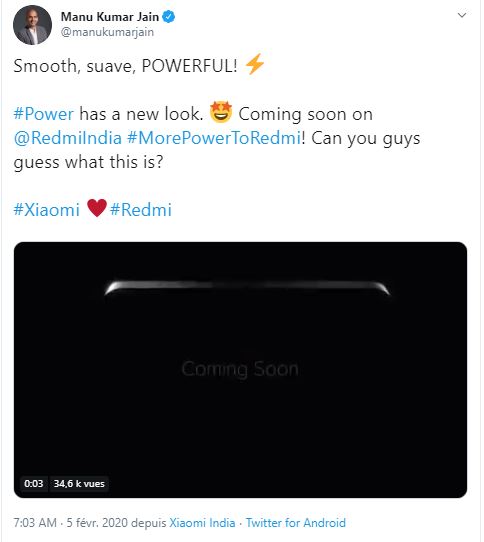Play the Coming Soon video
Image resolution: width=484 pixels, height=542 pixels.
click(240, 370)
